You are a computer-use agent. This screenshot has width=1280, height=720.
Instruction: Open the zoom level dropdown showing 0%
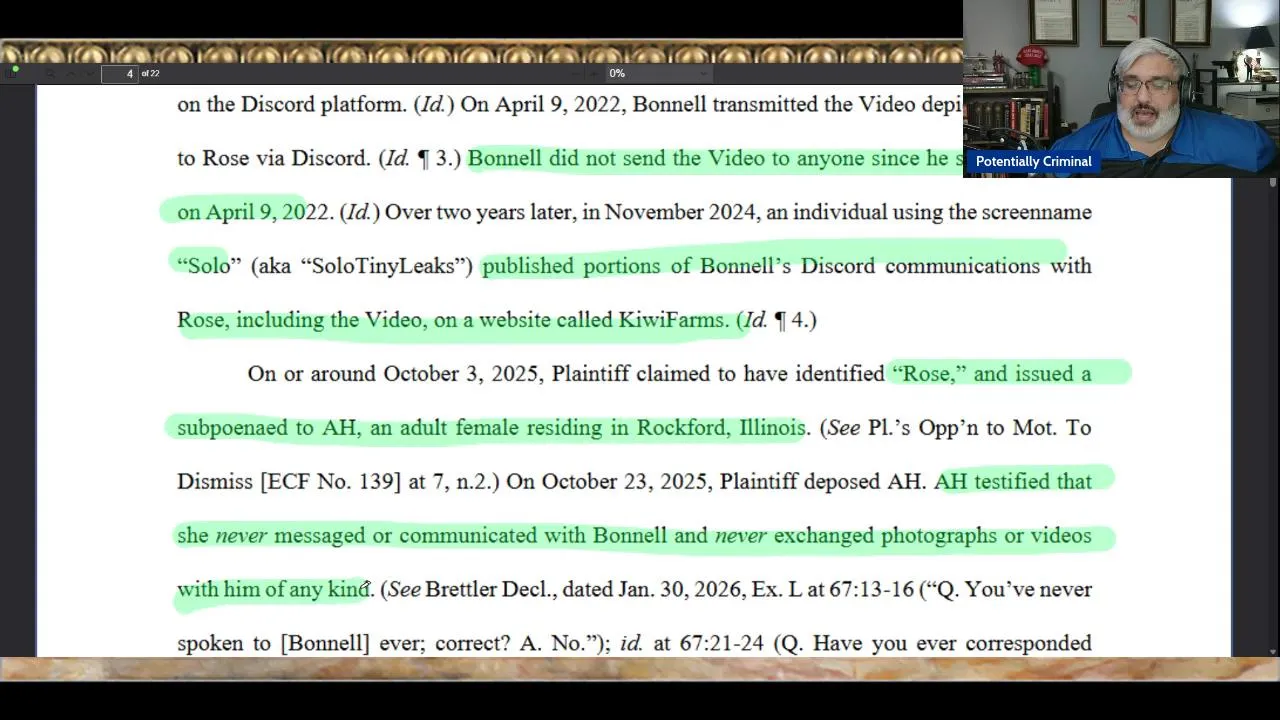(x=659, y=73)
